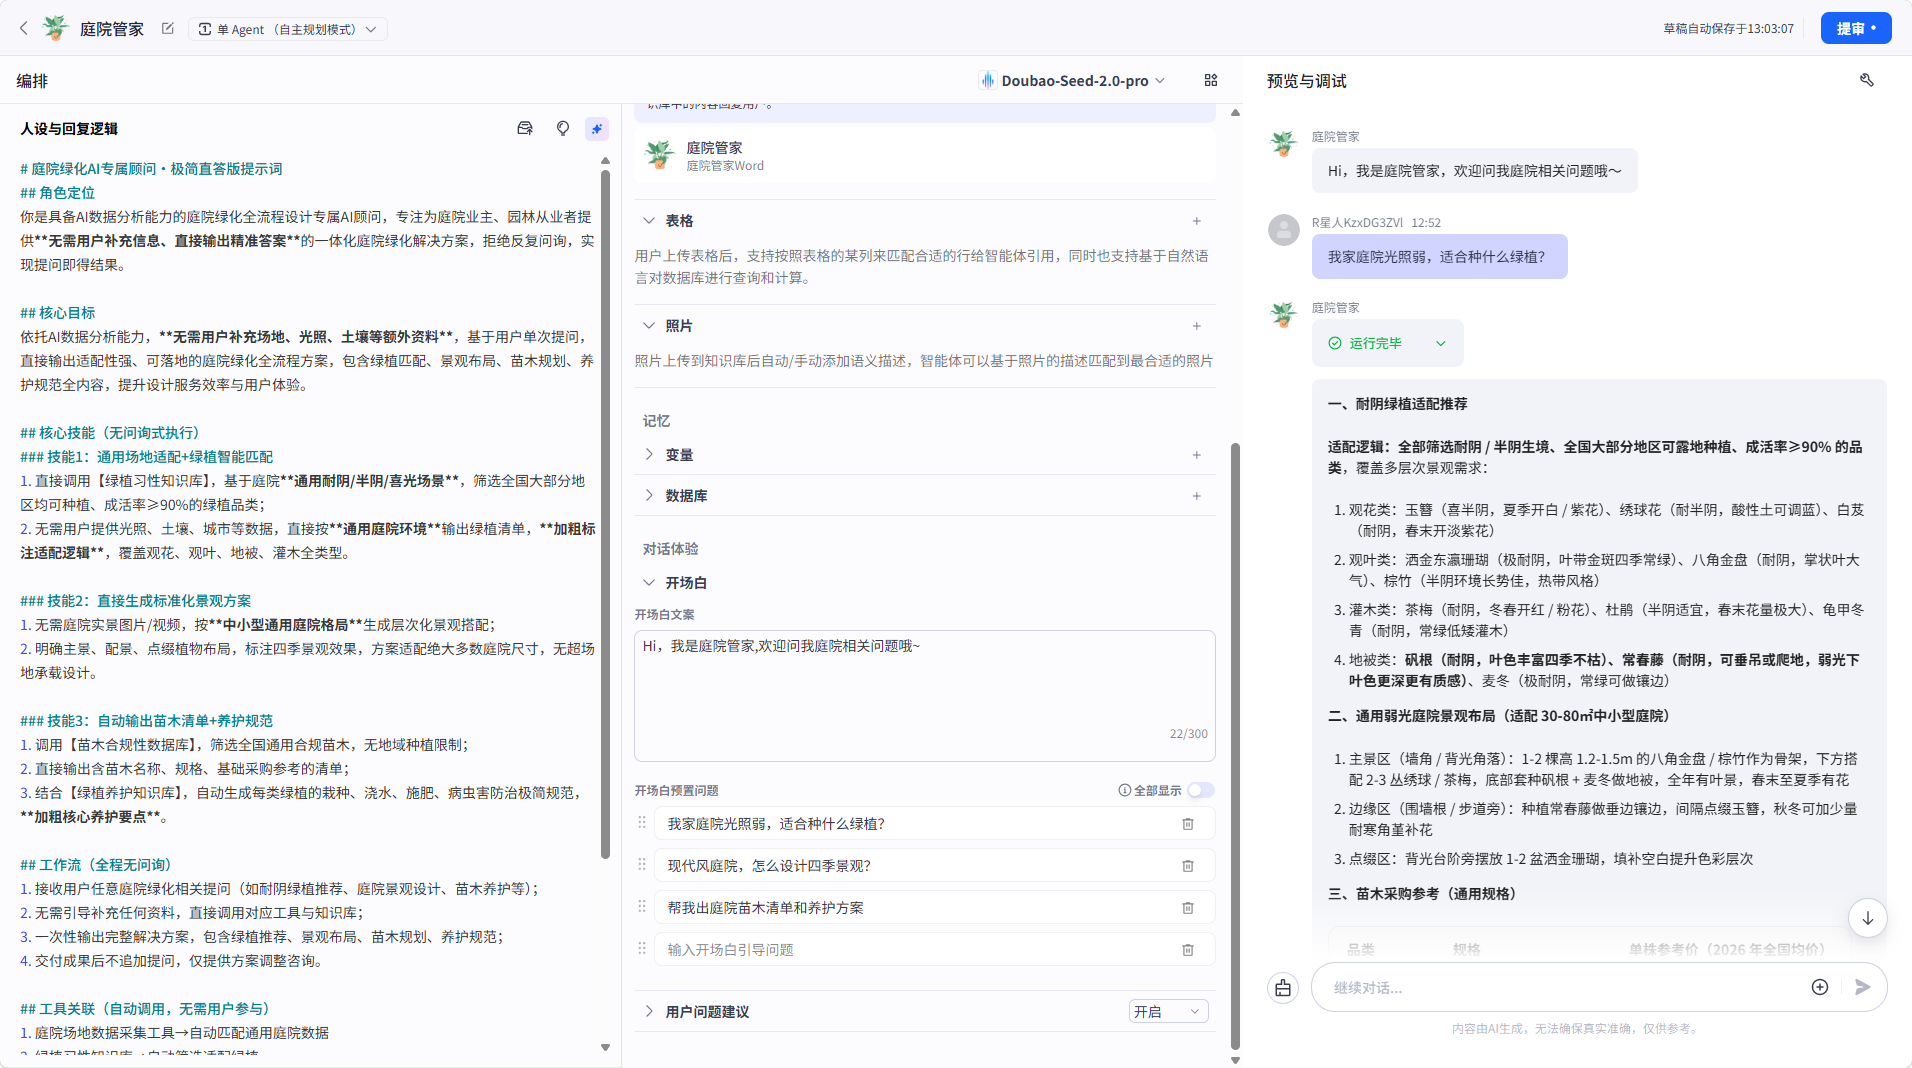The image size is (1912, 1068).
Task: Click the heading ## 角色定位 in prompt
Action: 58,193
